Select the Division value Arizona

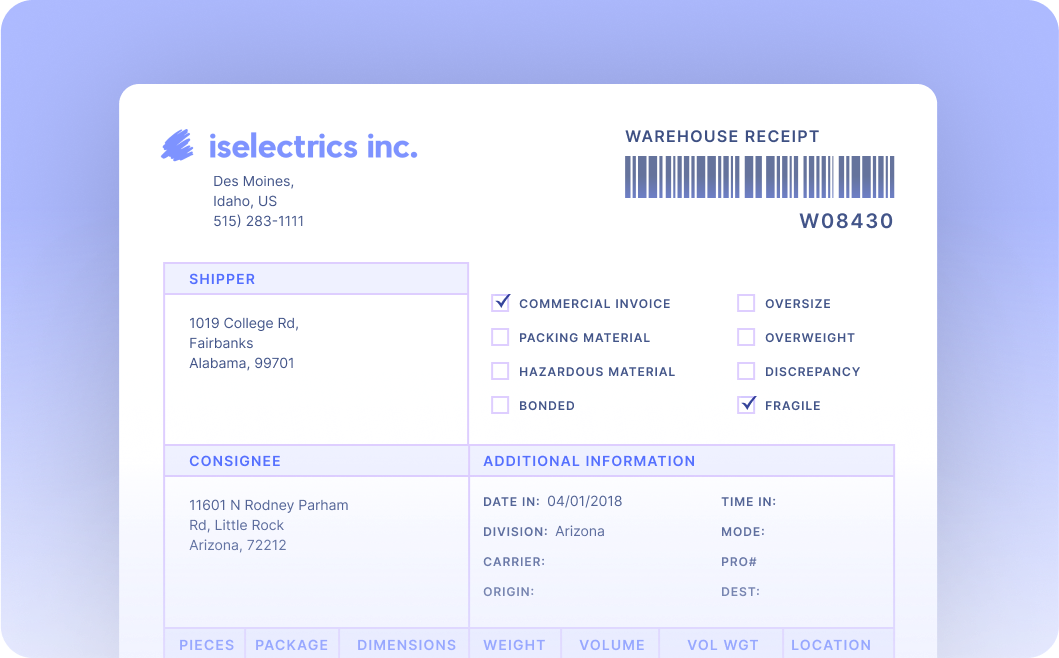click(x=580, y=531)
